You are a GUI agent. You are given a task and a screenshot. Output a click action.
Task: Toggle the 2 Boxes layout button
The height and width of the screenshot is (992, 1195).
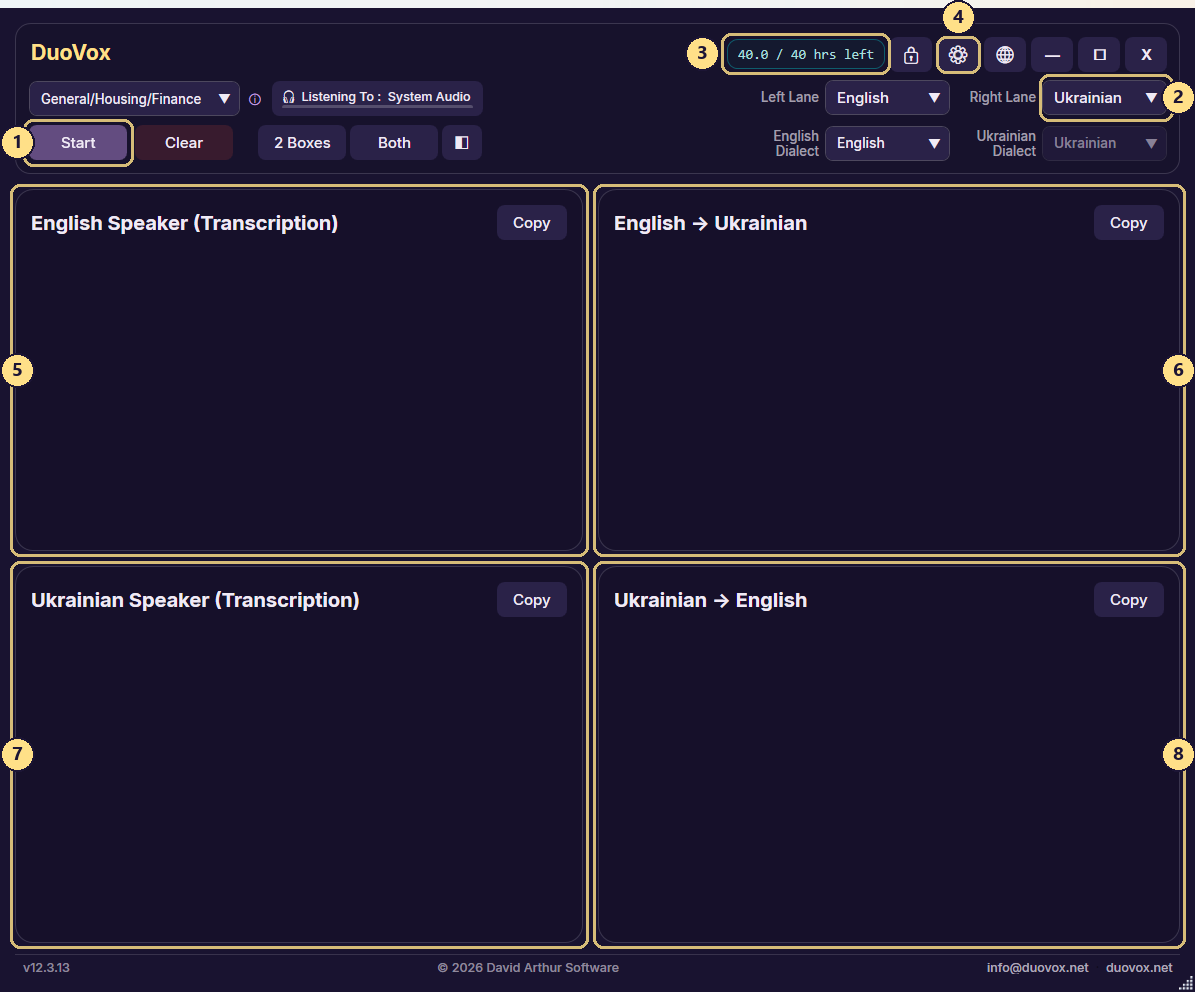(303, 142)
